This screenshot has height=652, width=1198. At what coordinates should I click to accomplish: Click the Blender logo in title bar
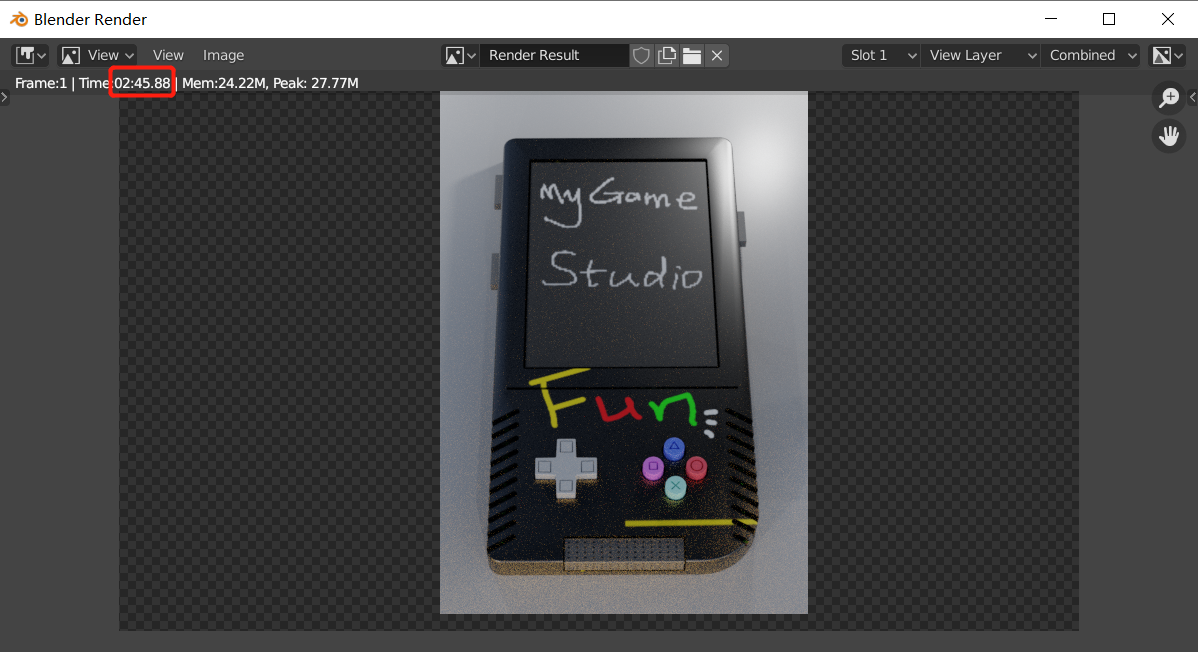(x=19, y=19)
